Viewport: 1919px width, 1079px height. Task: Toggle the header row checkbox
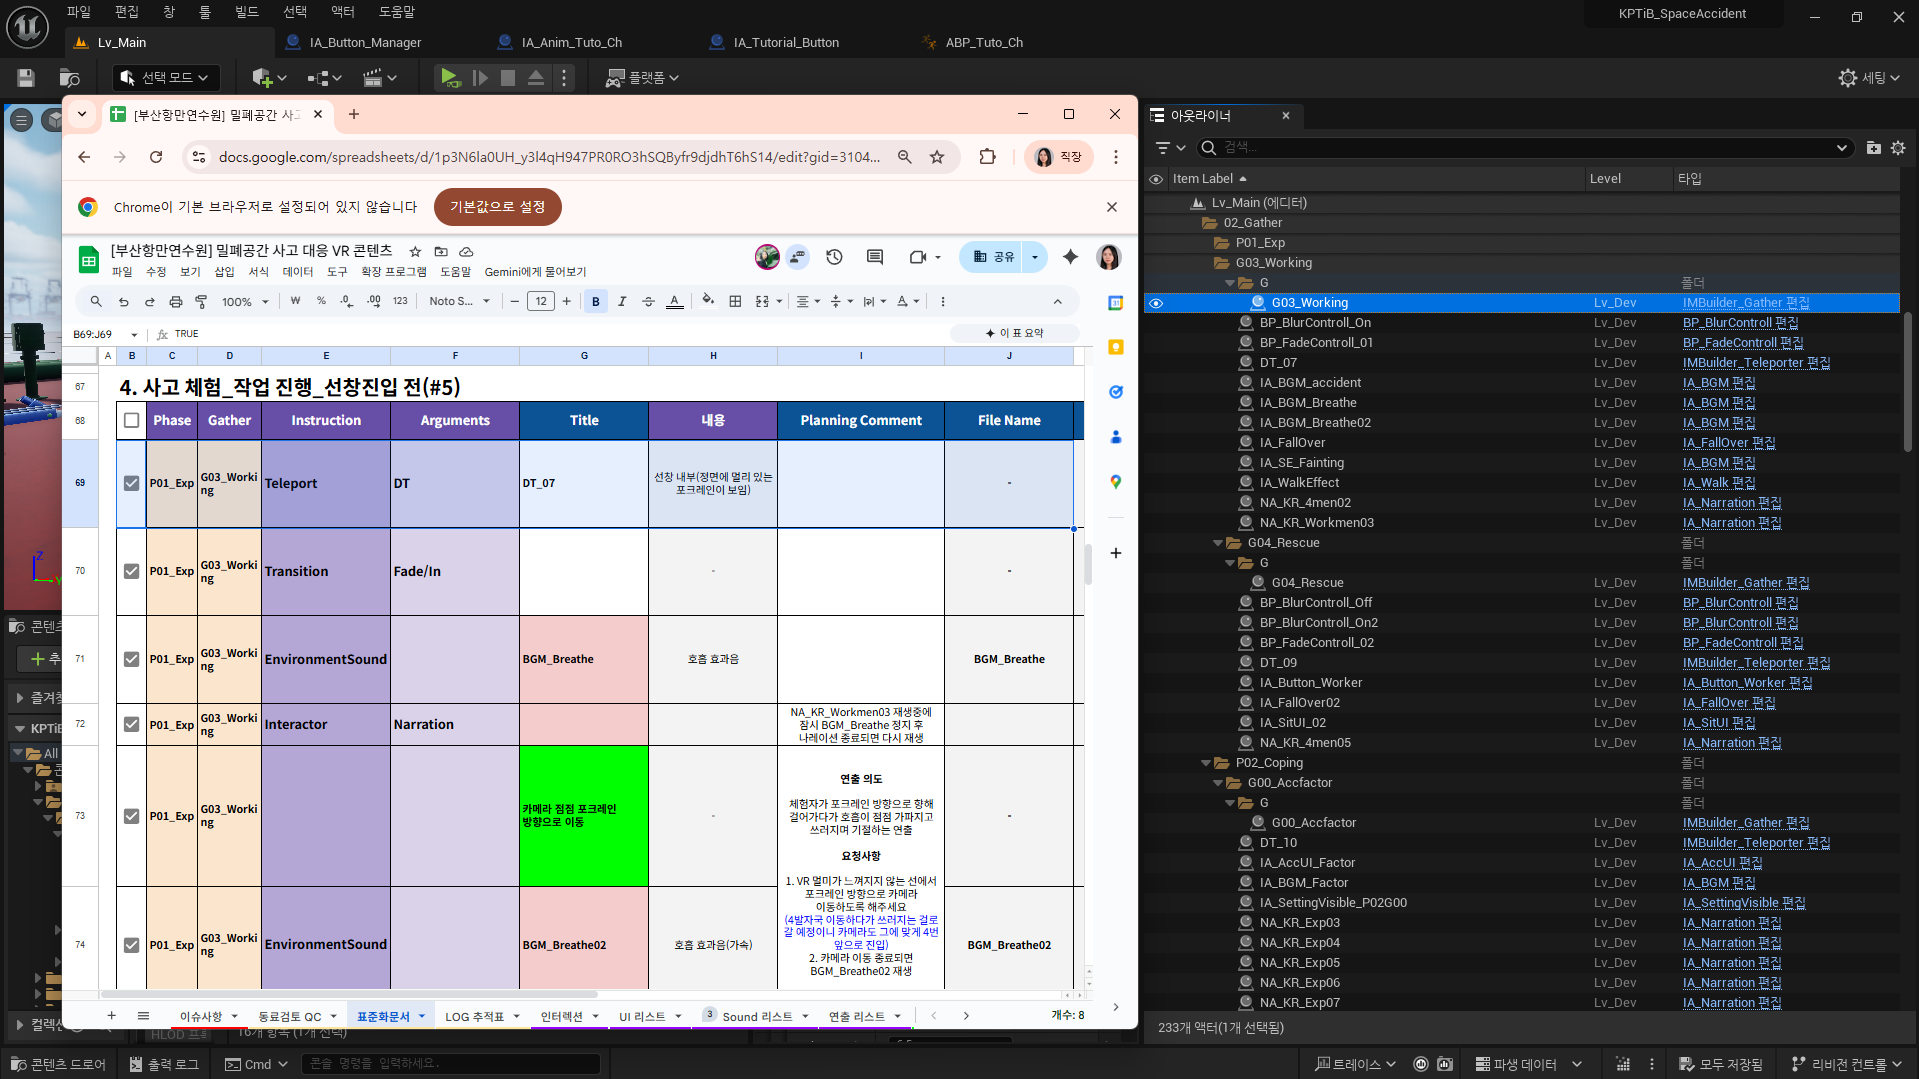pos(131,420)
